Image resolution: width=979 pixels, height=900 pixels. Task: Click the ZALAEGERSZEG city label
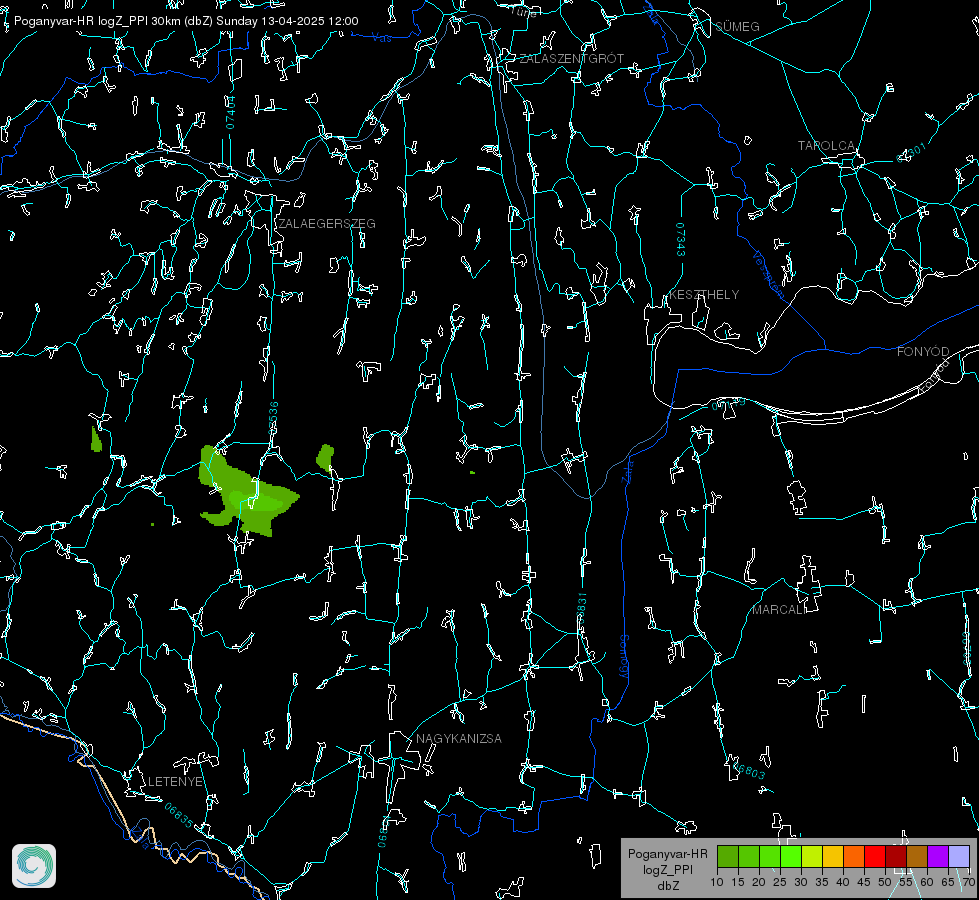point(327,224)
